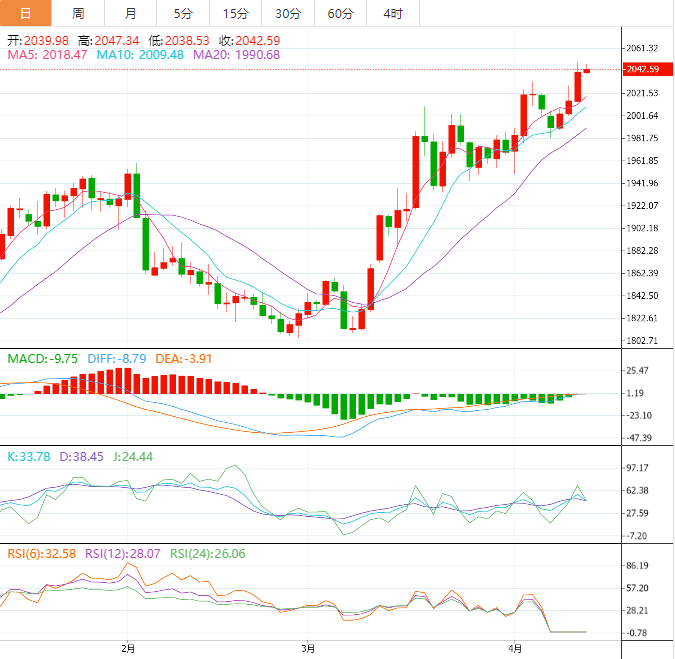Click the 高:2047.34 high price value
675x659 pixels.
click(x=108, y=40)
